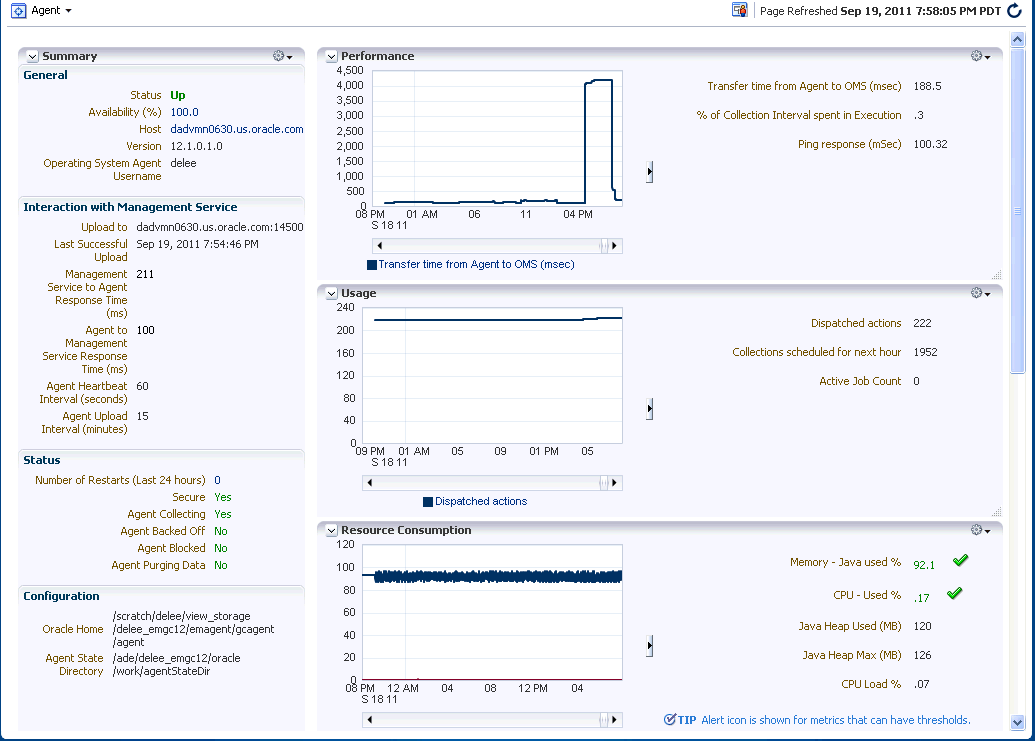This screenshot has width=1035, height=741.
Task: Click left arrow on Resource Consumption scrollbar
Action: click(370, 720)
